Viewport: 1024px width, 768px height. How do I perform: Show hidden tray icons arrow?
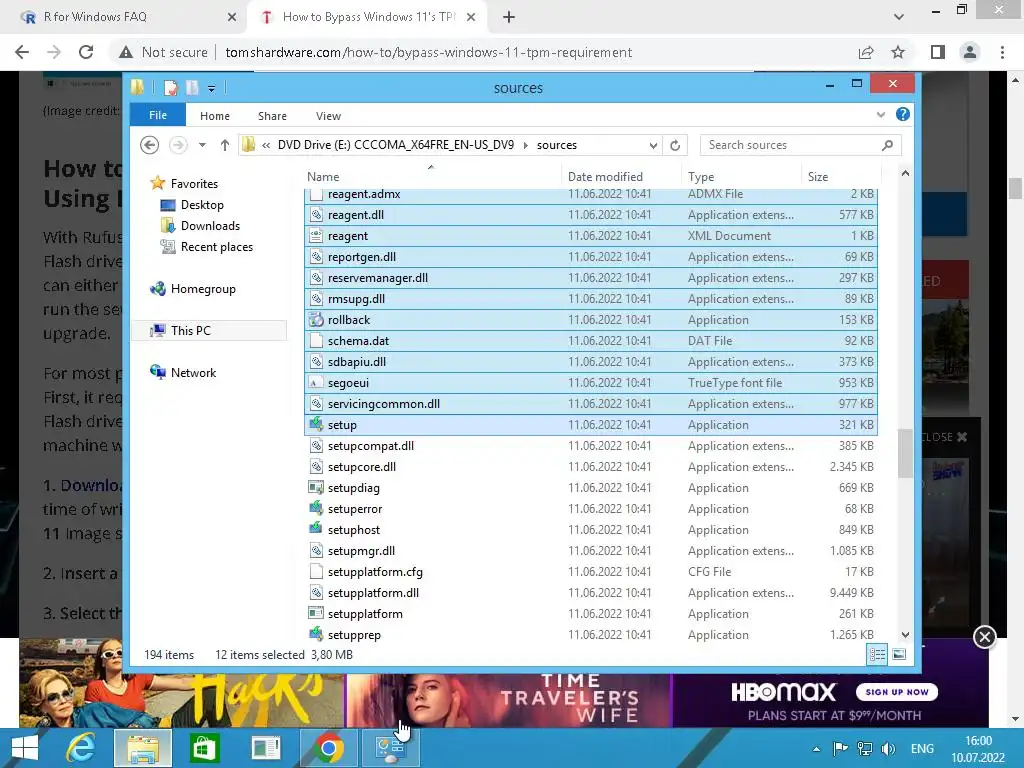(x=816, y=749)
